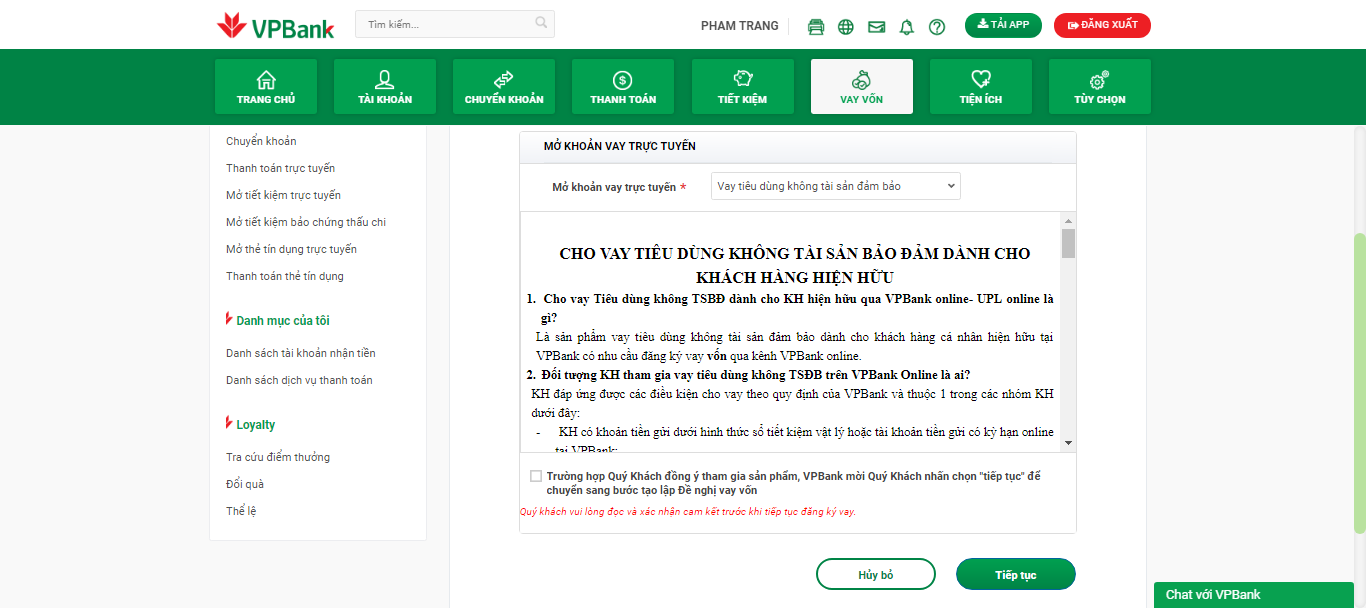The height and width of the screenshot is (608, 1366).
Task: Open Mở tiết kiệm trực tuyến link
Action: (283, 195)
